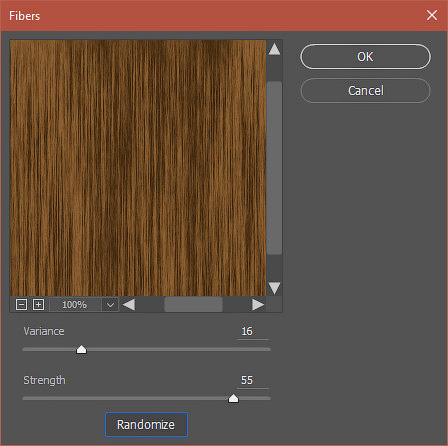Click the preview scroll left arrow

pos(129,304)
